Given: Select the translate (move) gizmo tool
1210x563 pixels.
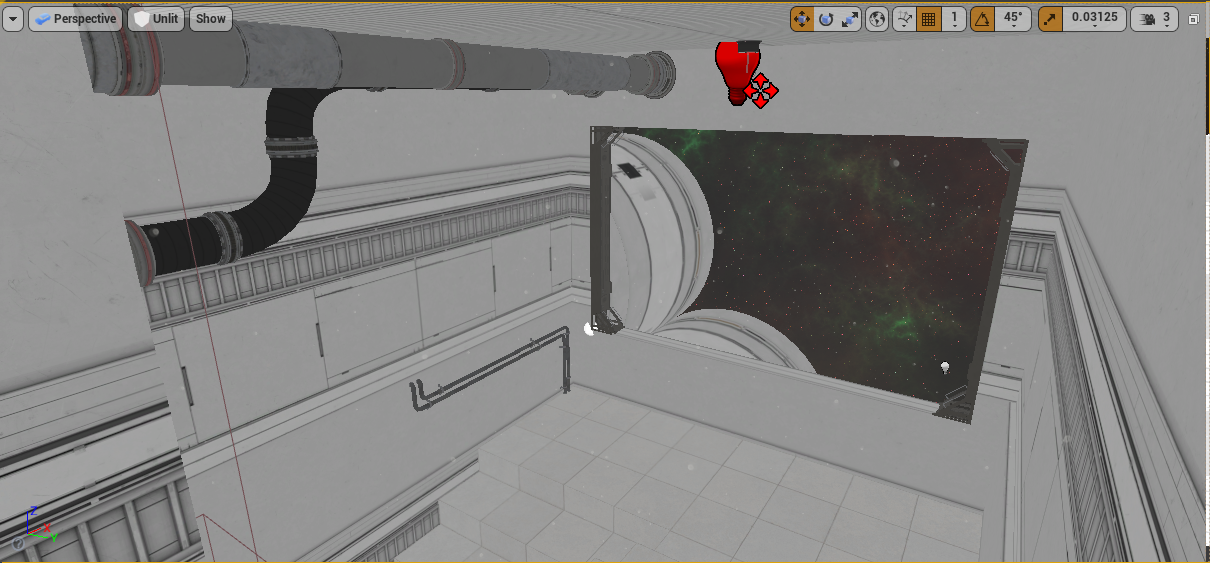Looking at the screenshot, I should coord(802,18).
